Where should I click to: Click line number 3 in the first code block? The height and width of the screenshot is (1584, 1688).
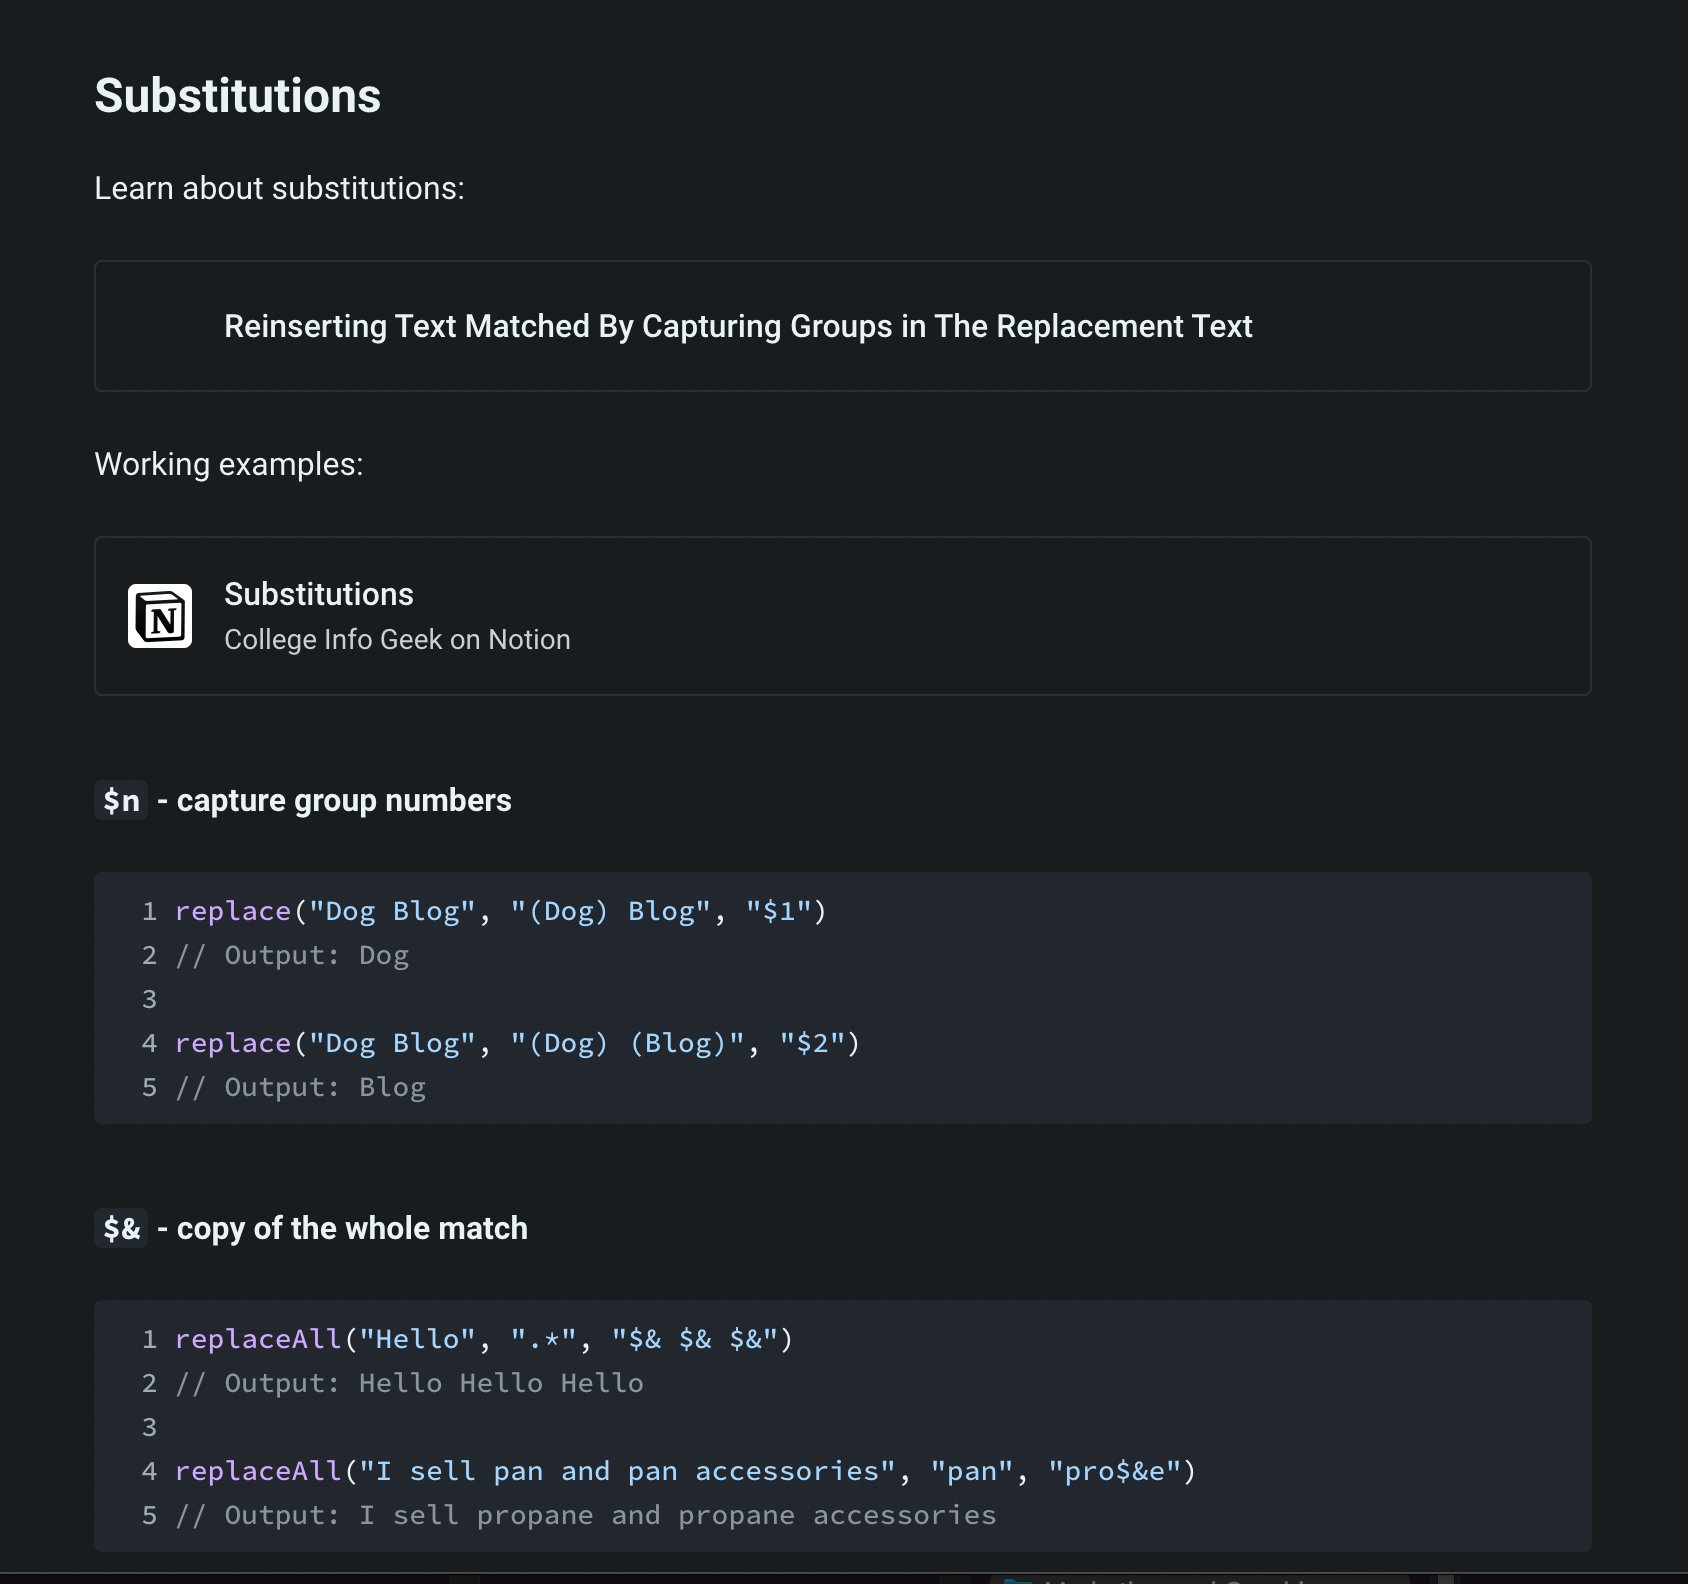pyautogui.click(x=148, y=998)
